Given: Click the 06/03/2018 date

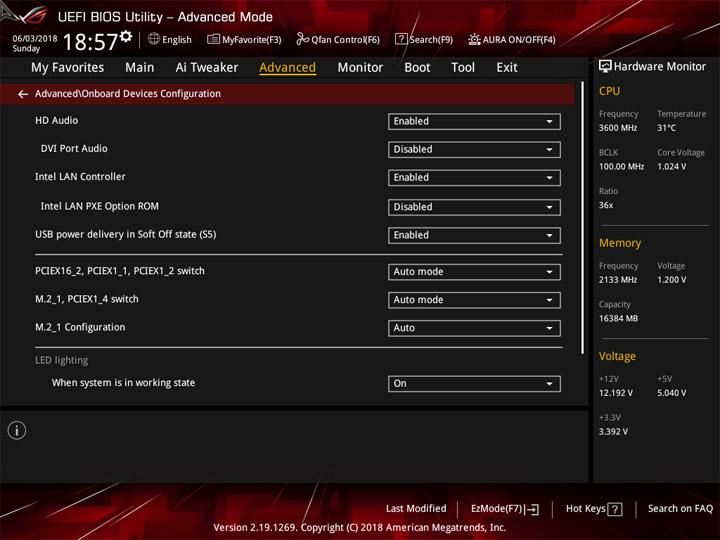Looking at the screenshot, I should [35, 39].
